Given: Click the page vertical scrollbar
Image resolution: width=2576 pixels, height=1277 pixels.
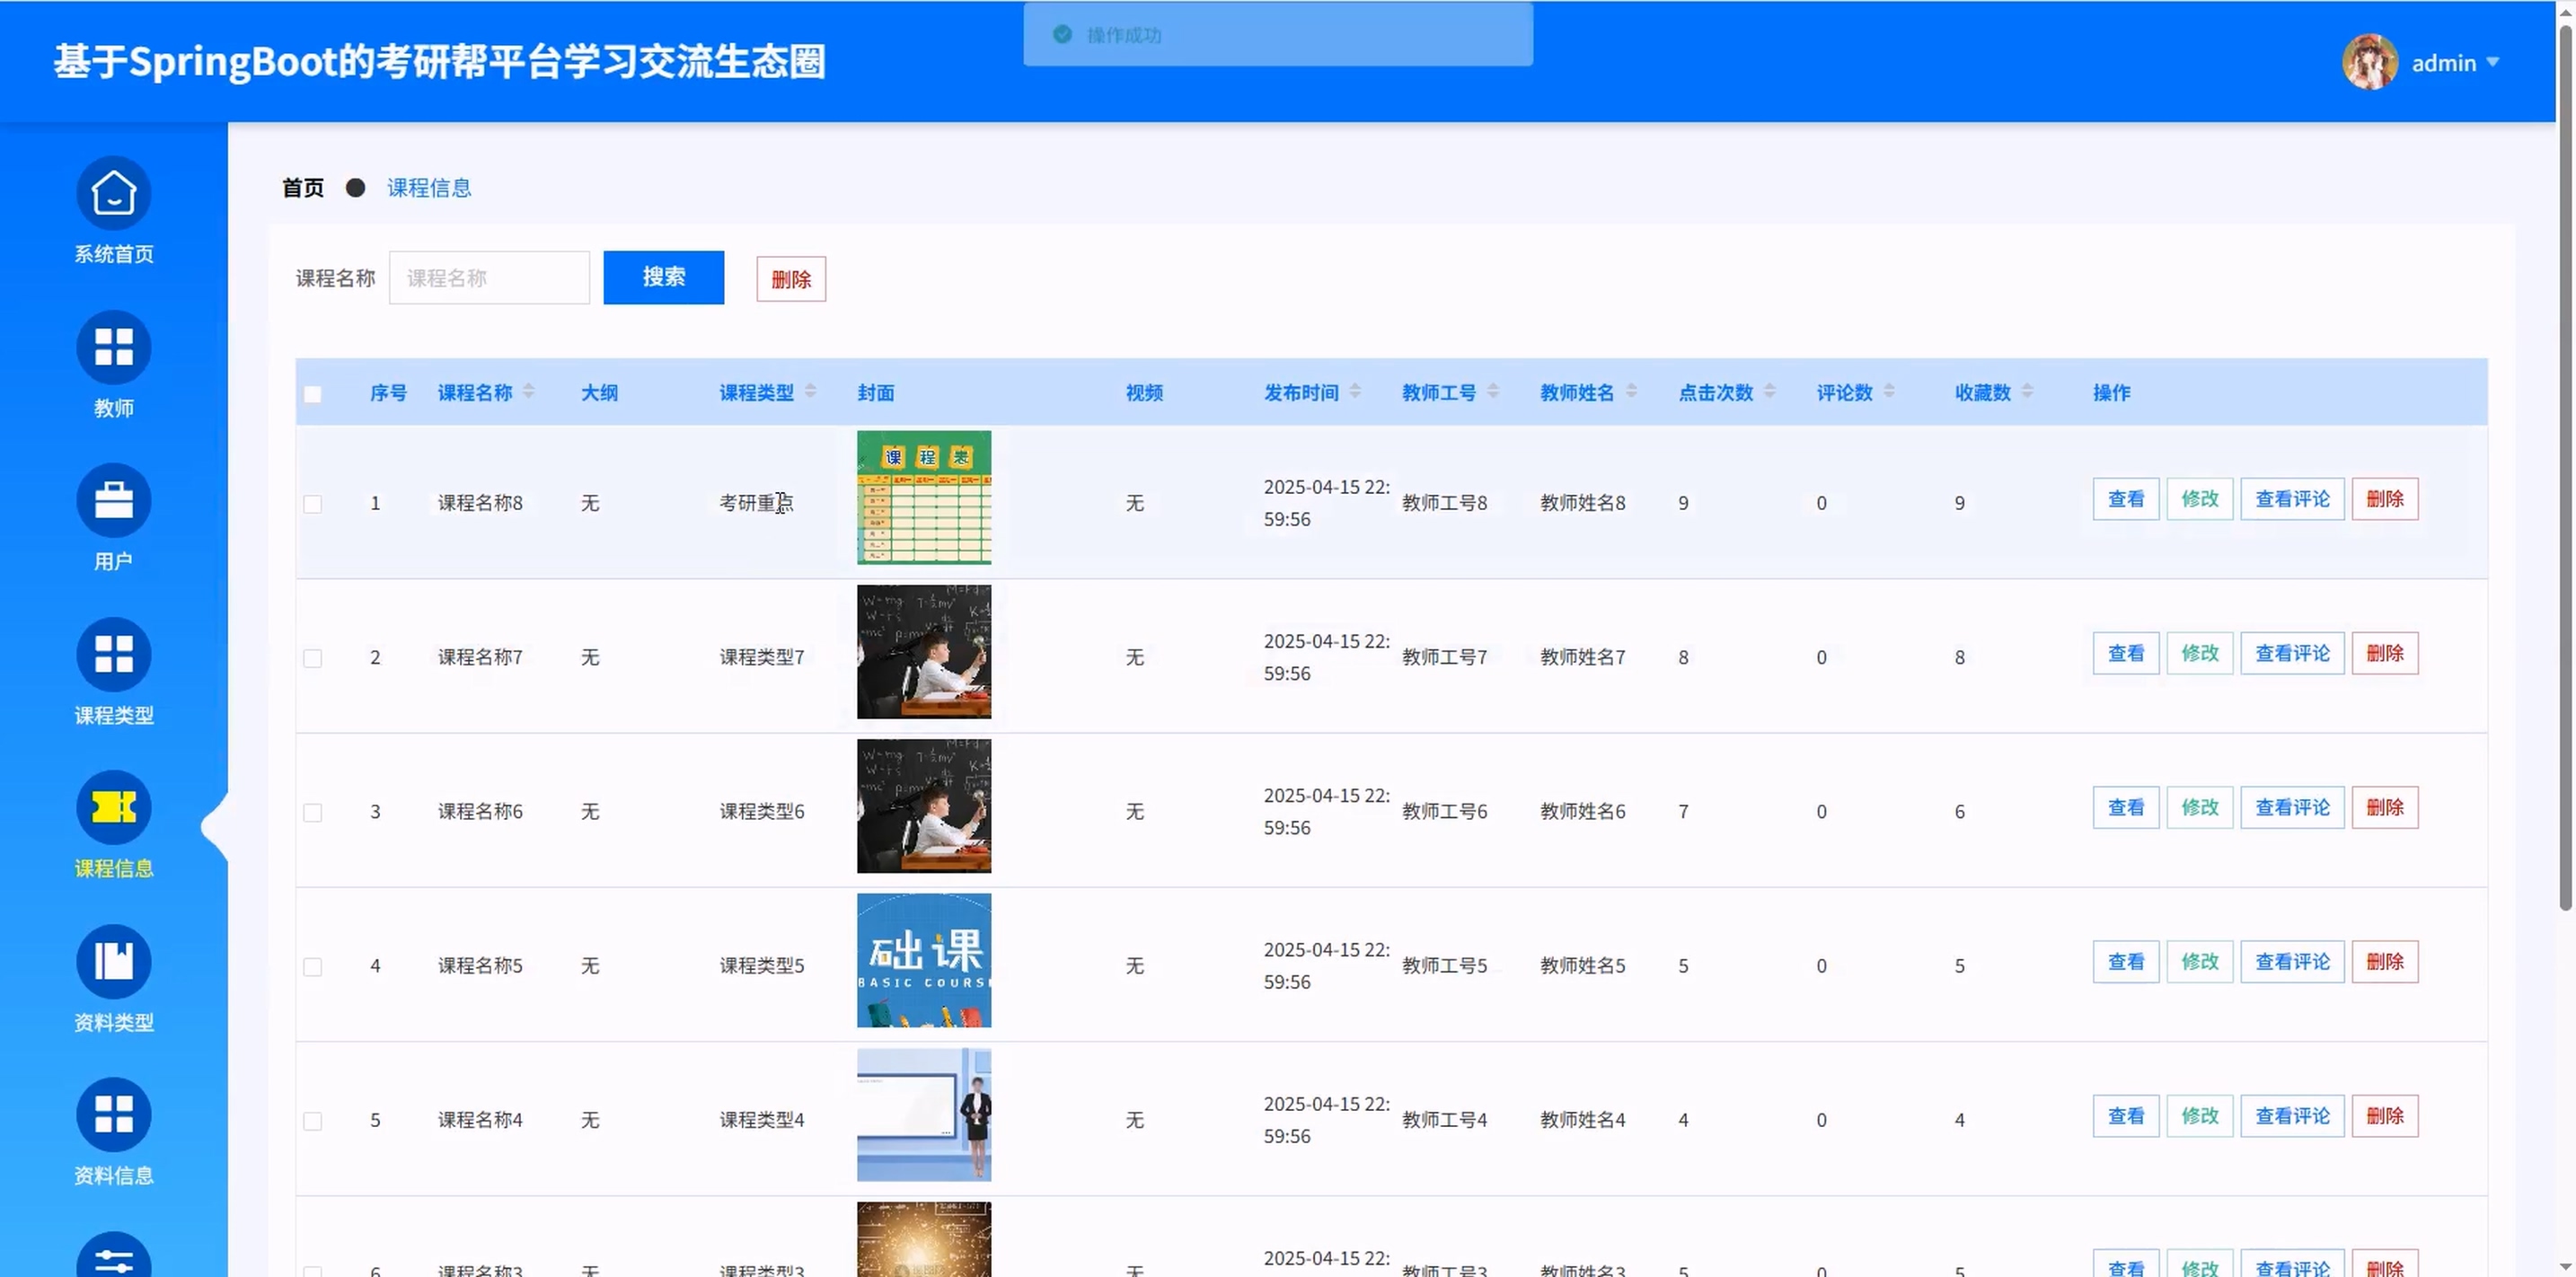Looking at the screenshot, I should [2565, 470].
